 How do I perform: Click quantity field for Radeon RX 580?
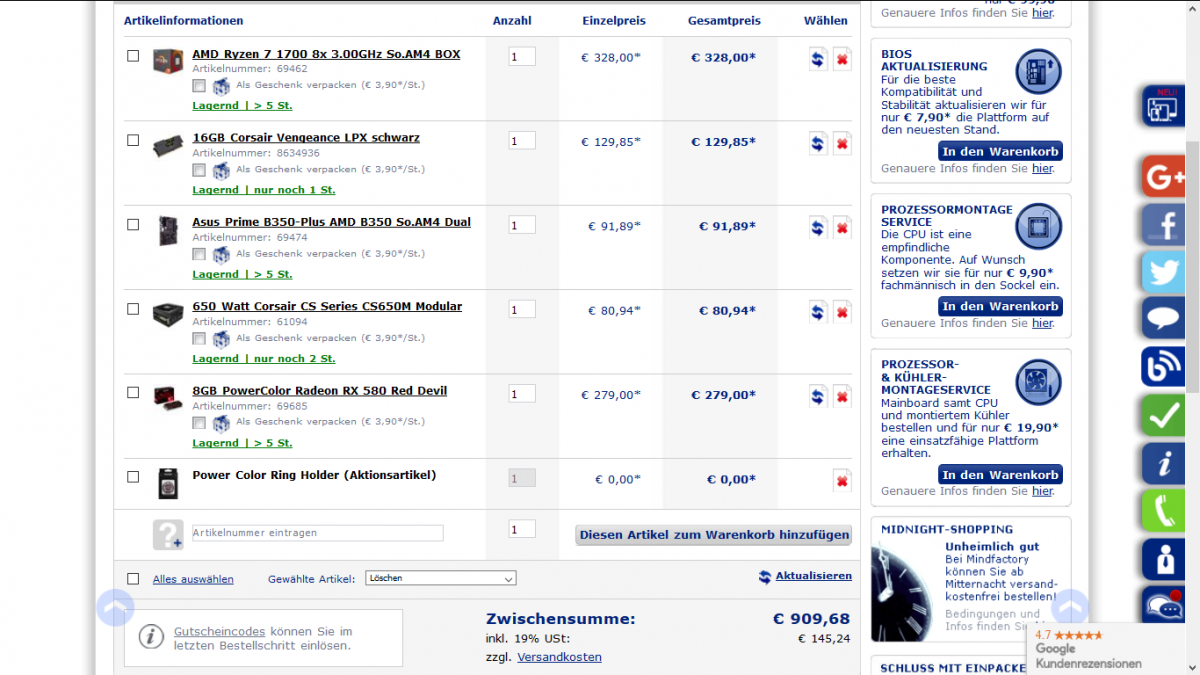click(522, 394)
